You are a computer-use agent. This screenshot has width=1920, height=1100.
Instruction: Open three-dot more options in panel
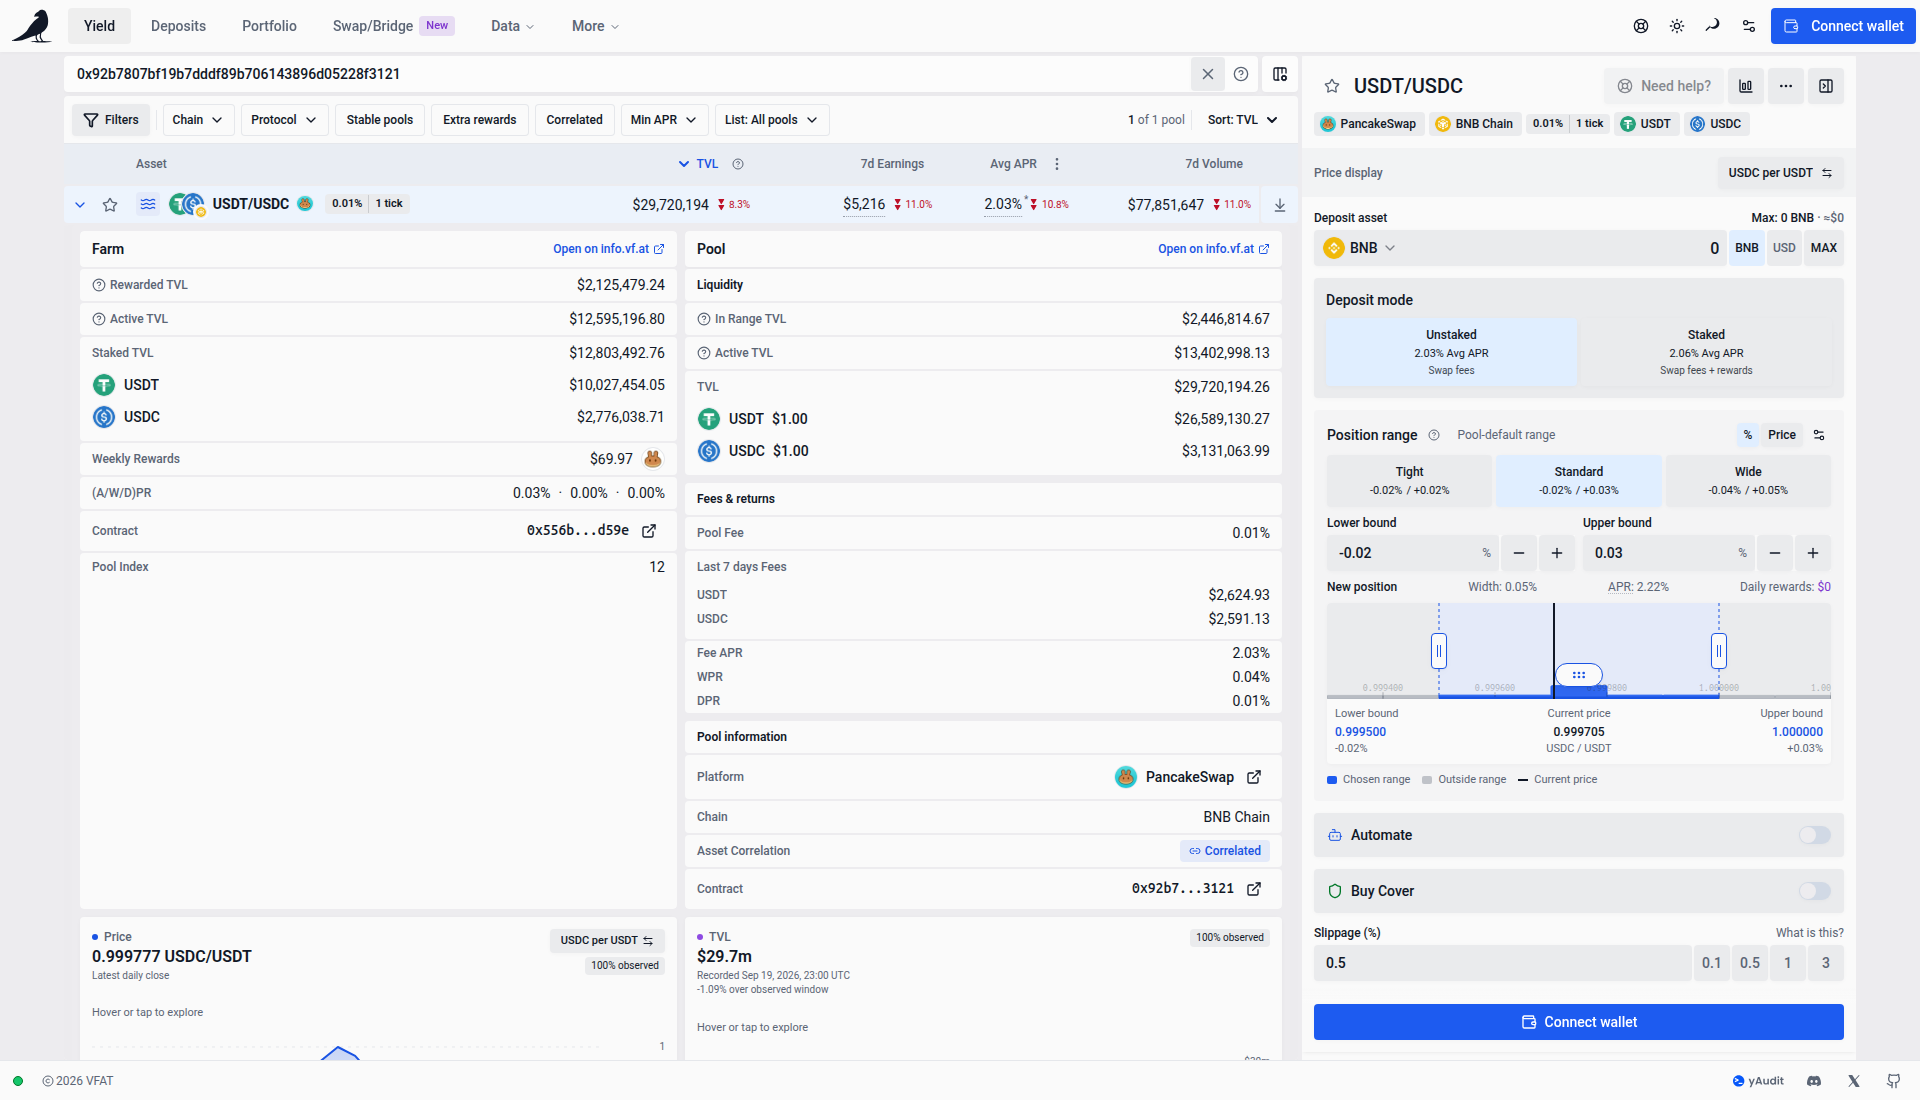tap(1786, 86)
